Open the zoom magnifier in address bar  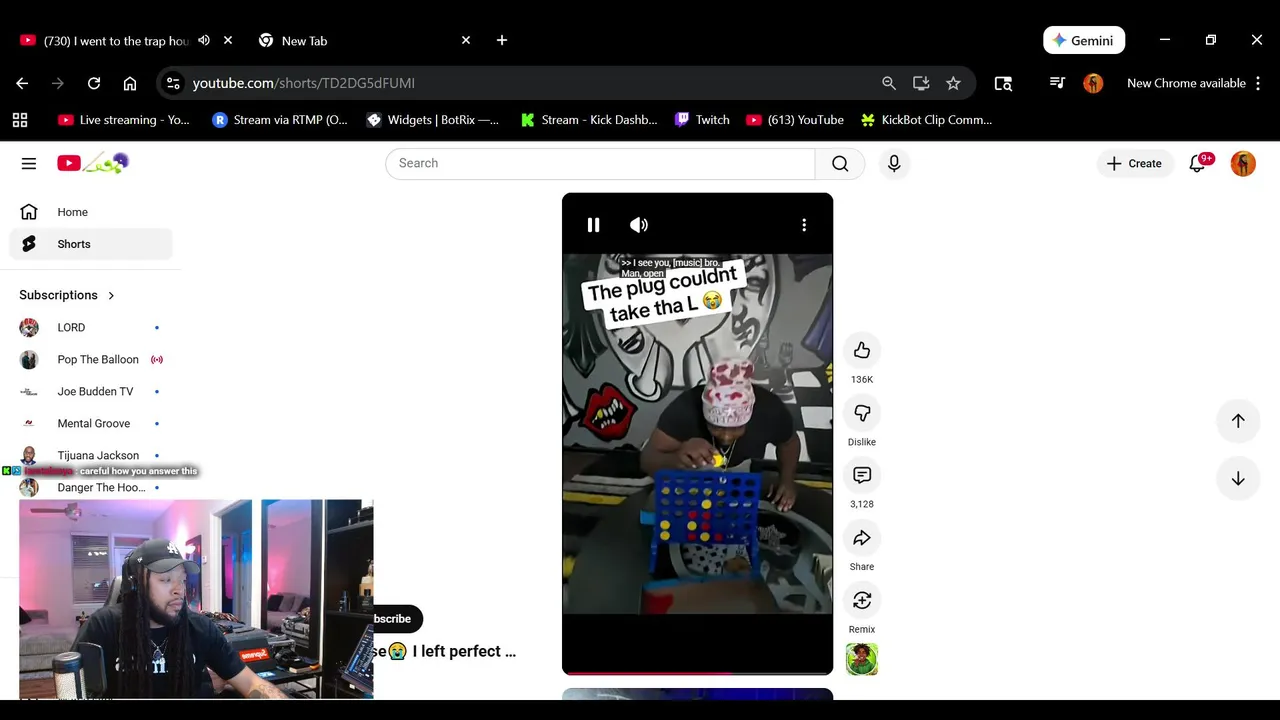click(x=889, y=83)
